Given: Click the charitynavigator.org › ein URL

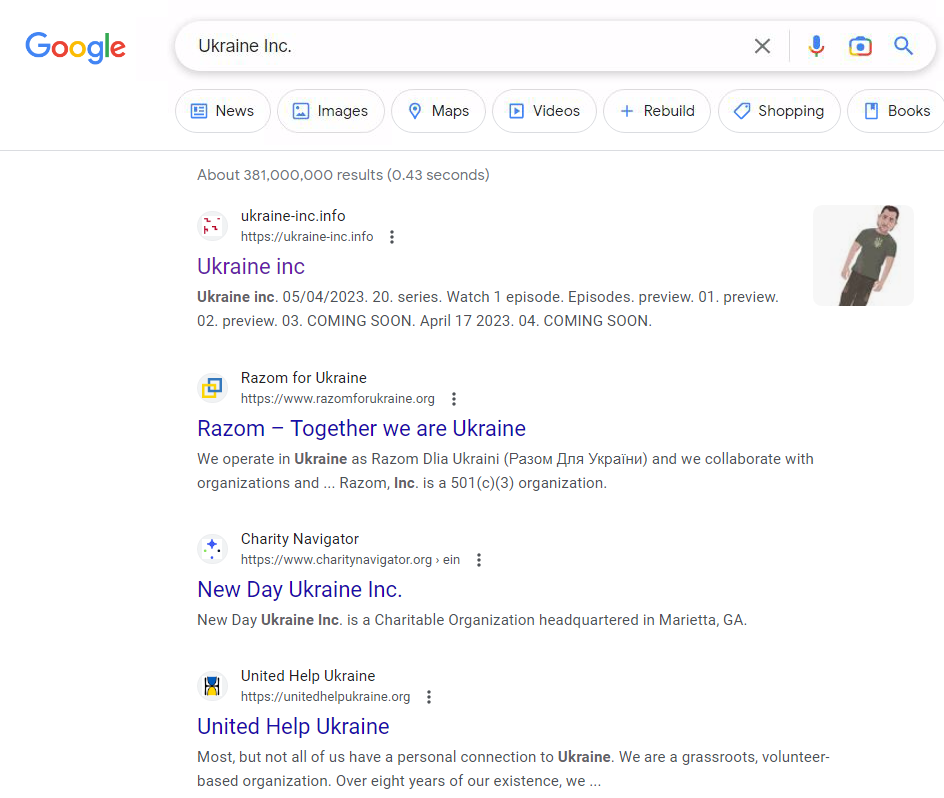Looking at the screenshot, I should coord(350,560).
